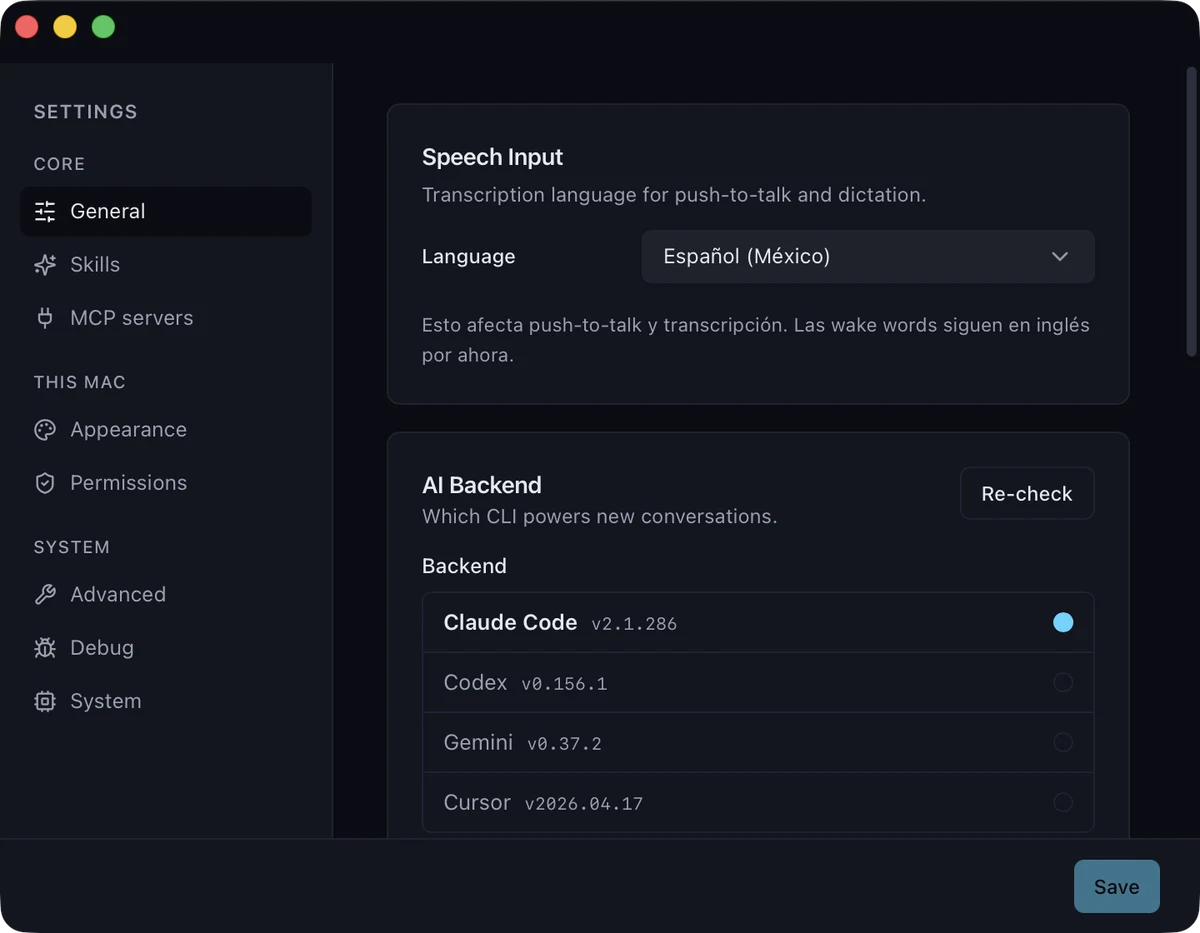
Task: Click the 'Transcription language for push-to-talk' description
Action: tap(674, 195)
